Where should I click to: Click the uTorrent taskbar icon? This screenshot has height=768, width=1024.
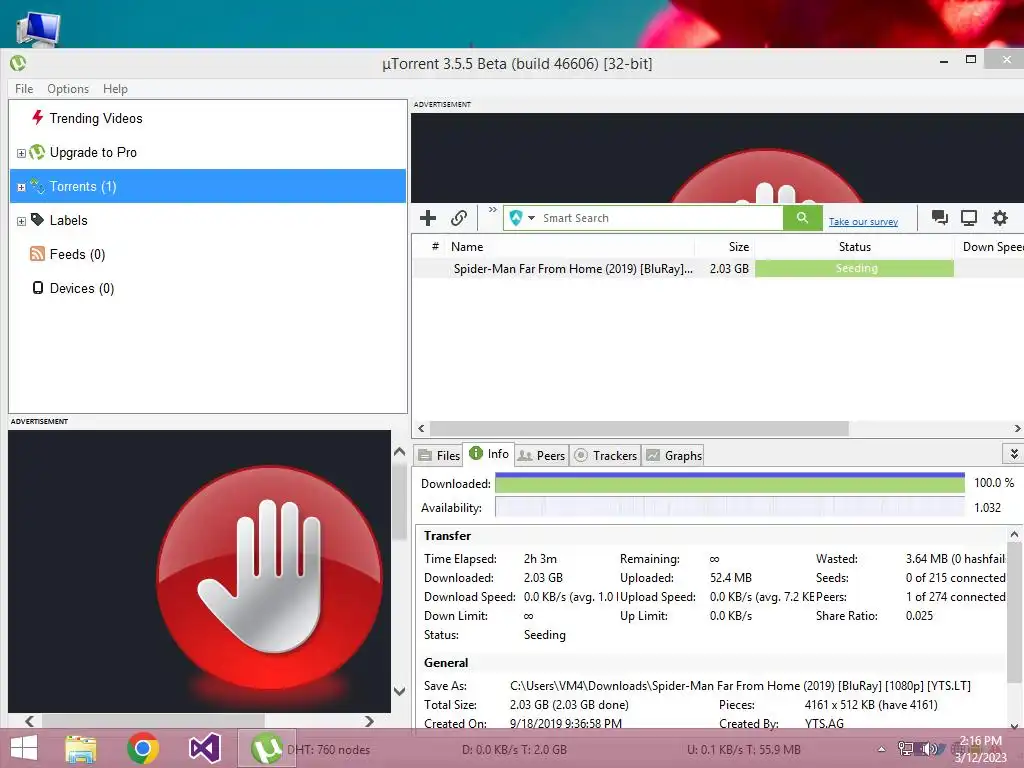coord(266,748)
